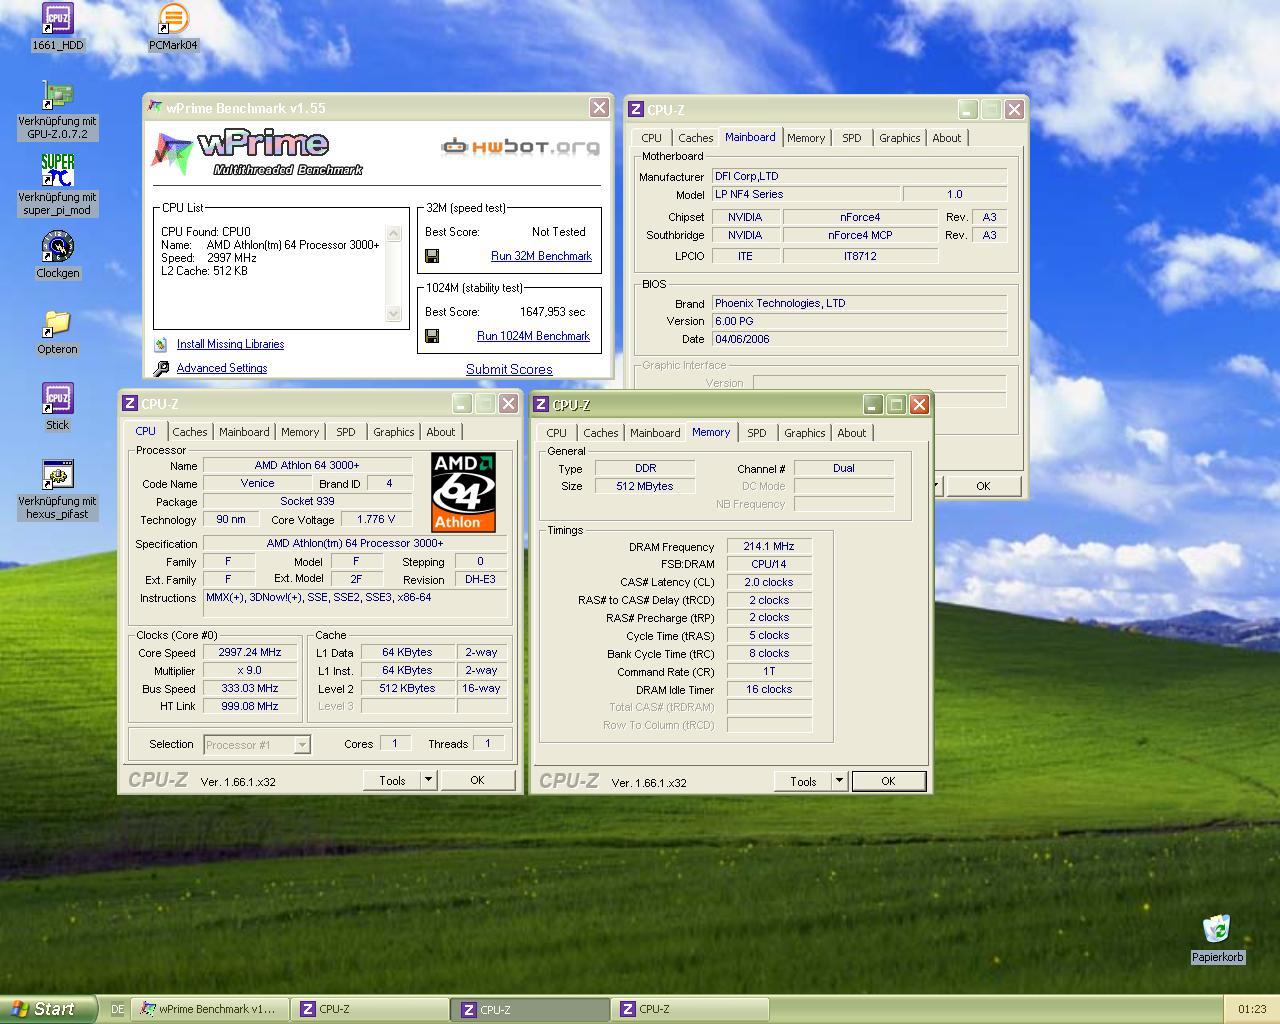1280x1024 pixels.
Task: Run the 32M Benchmark link
Action: [x=541, y=256]
